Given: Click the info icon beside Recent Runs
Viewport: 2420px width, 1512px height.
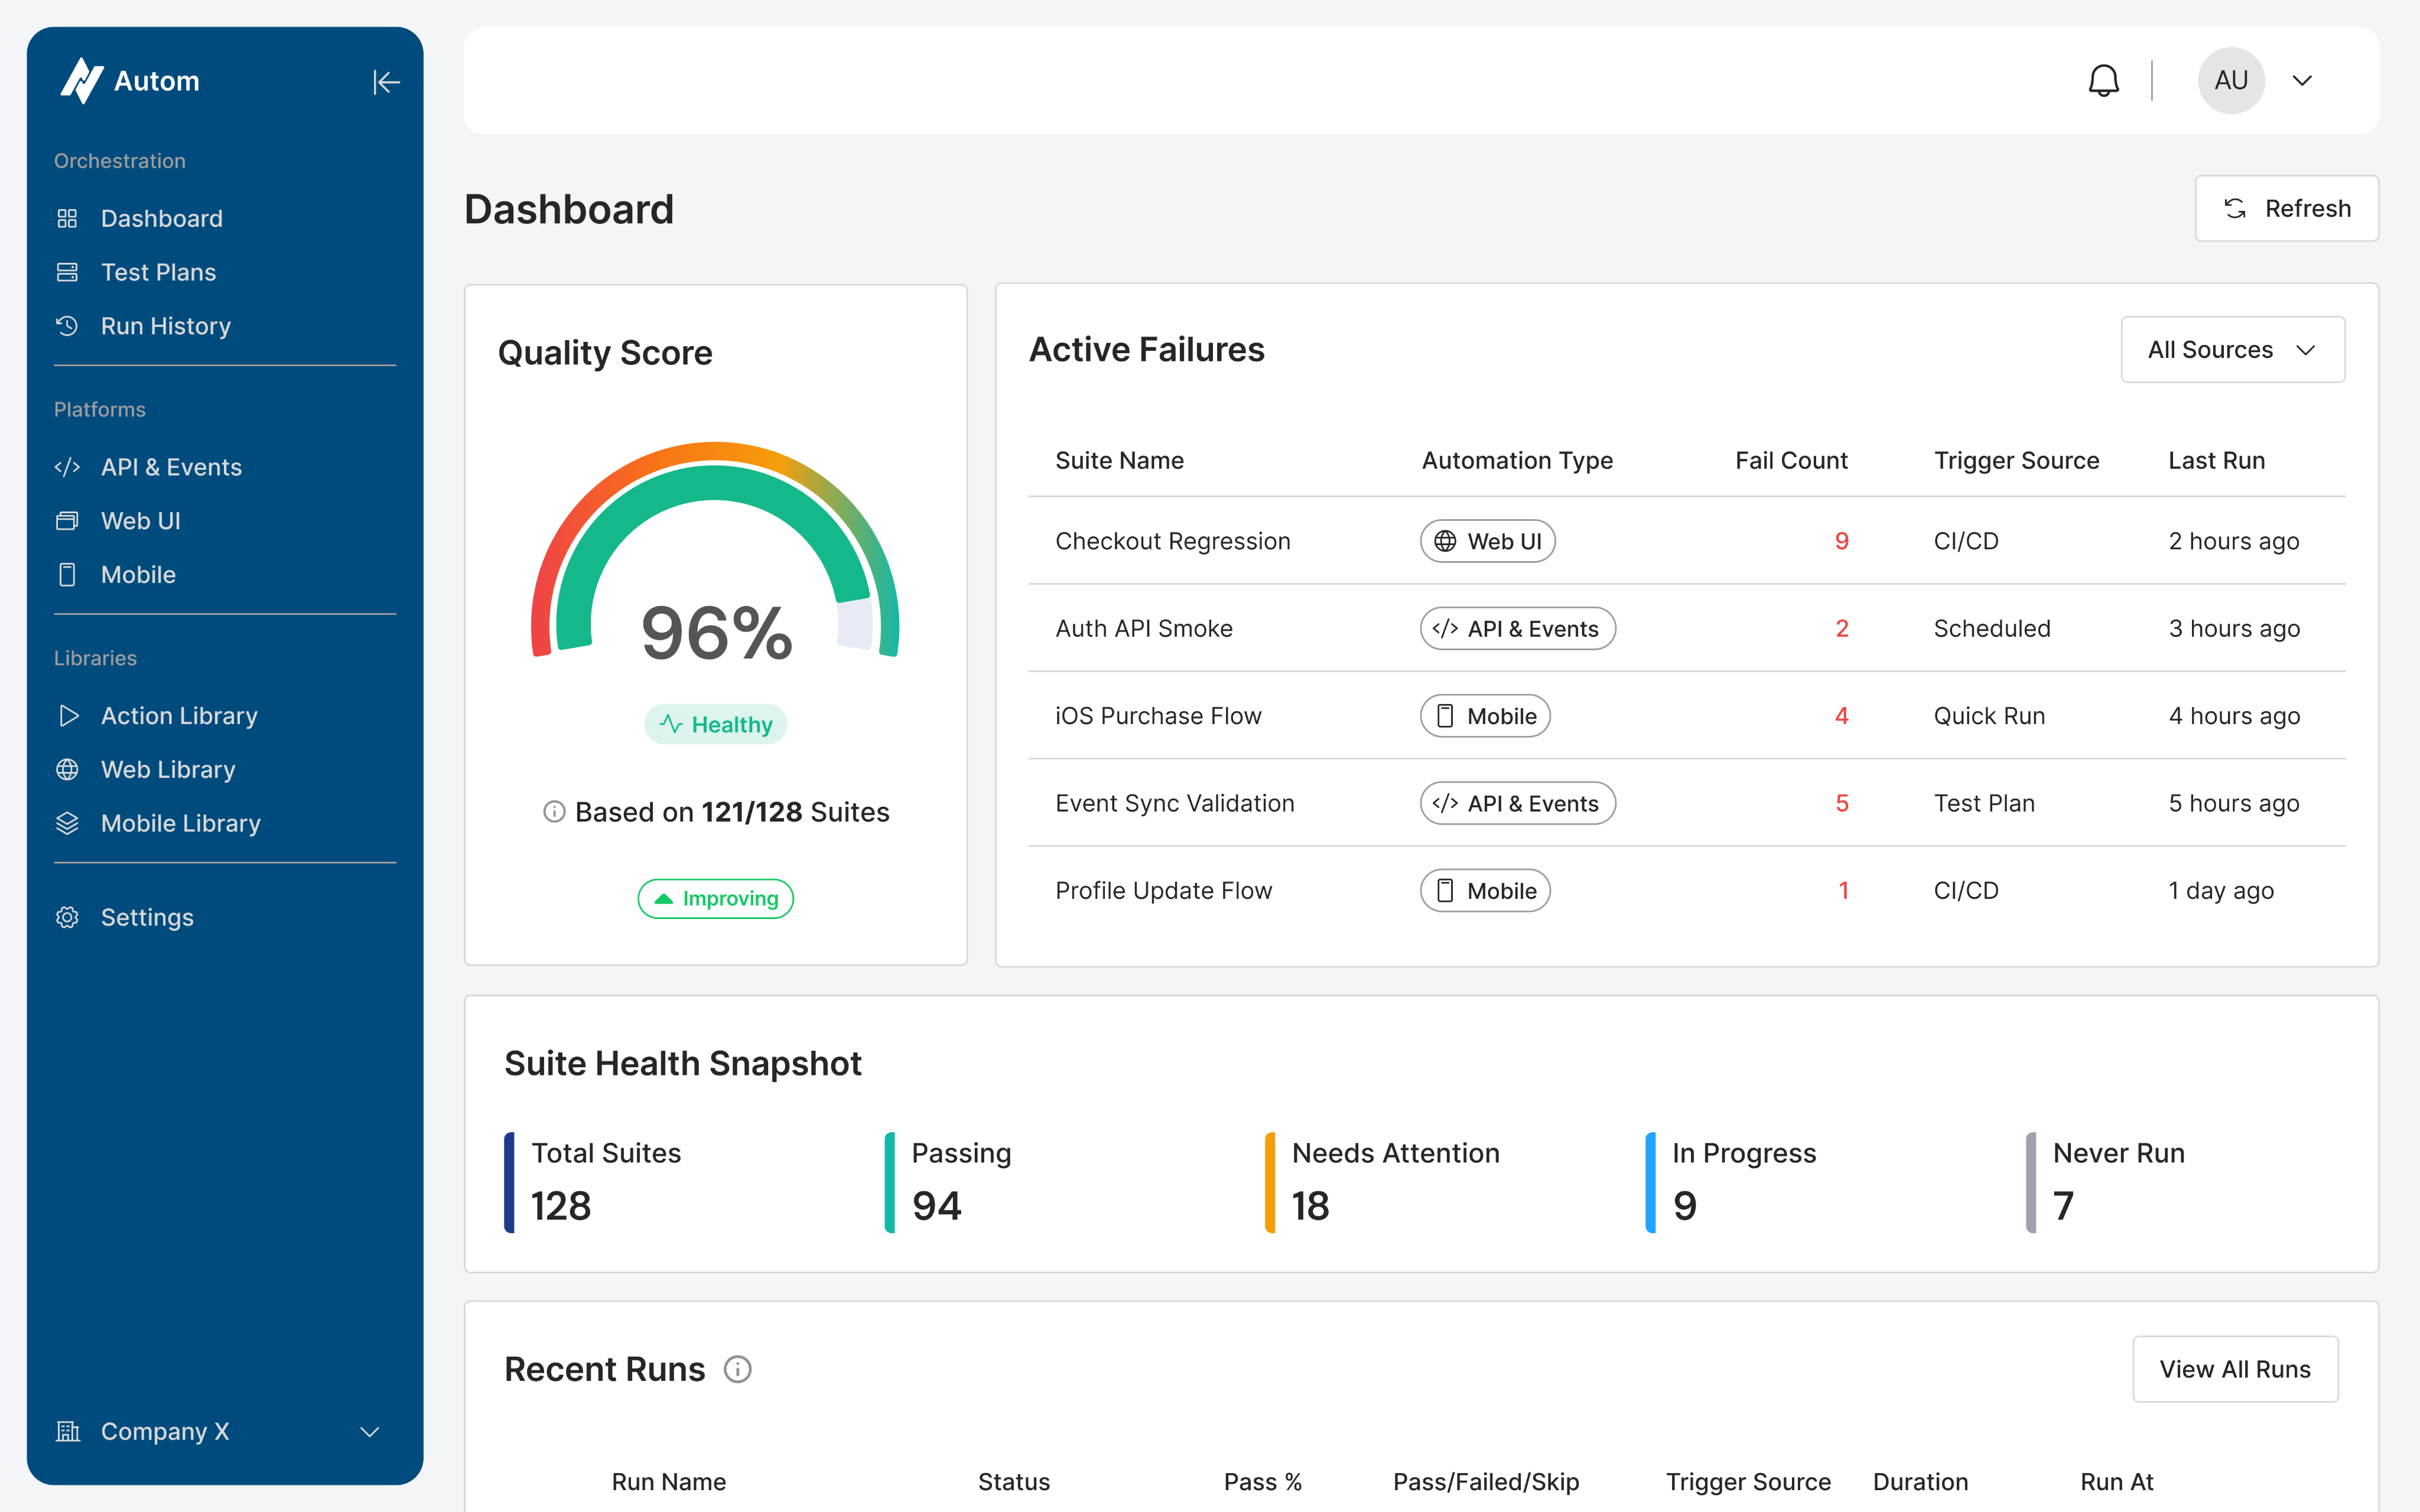Looking at the screenshot, I should click(x=738, y=1369).
